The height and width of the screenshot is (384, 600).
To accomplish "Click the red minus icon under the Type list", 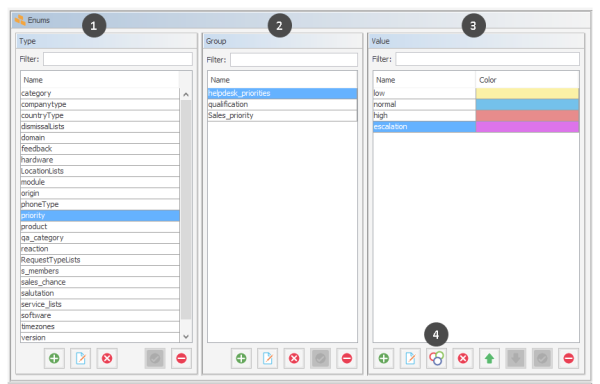I will click(x=181, y=358).
